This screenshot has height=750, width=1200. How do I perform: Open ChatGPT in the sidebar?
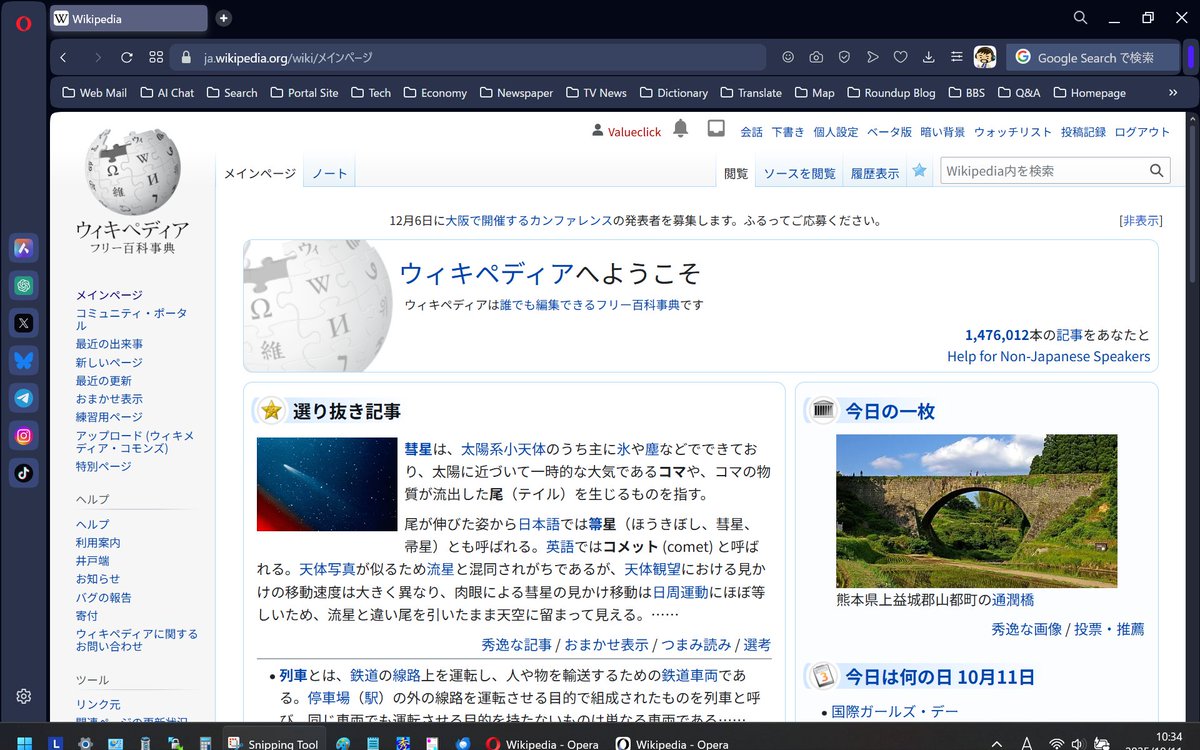click(24, 285)
